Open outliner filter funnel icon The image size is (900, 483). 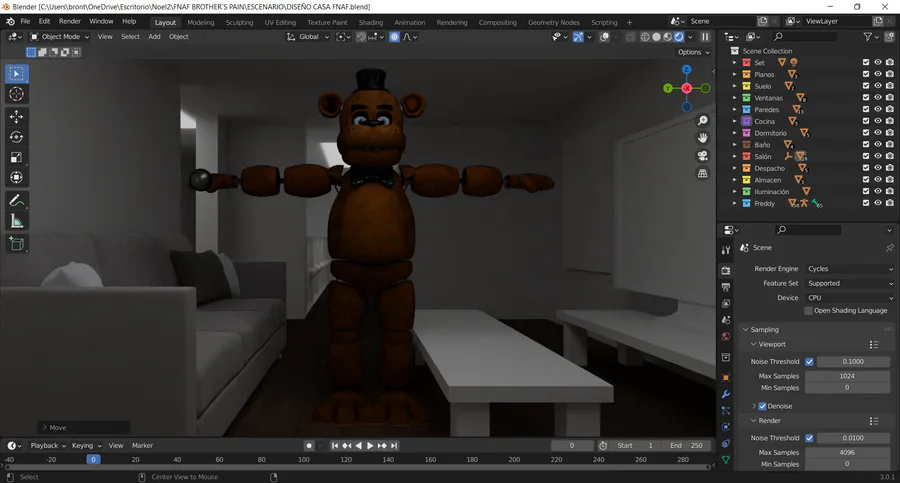point(868,36)
